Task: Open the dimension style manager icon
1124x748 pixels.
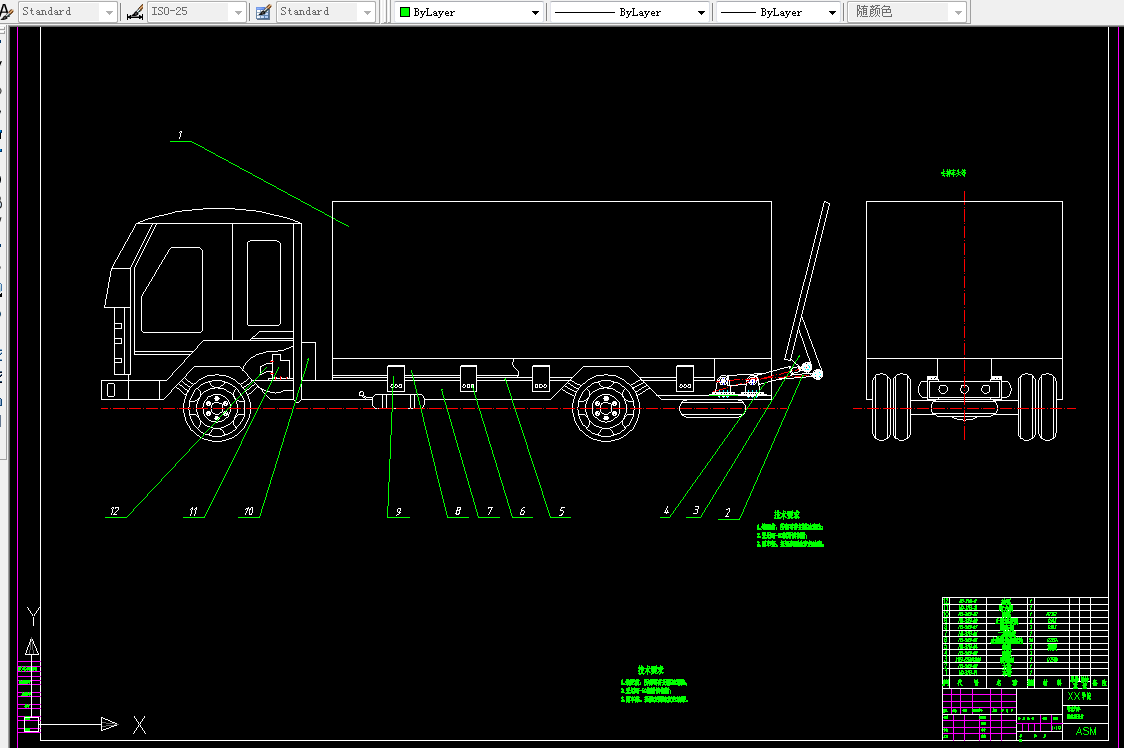Action: click(x=134, y=11)
